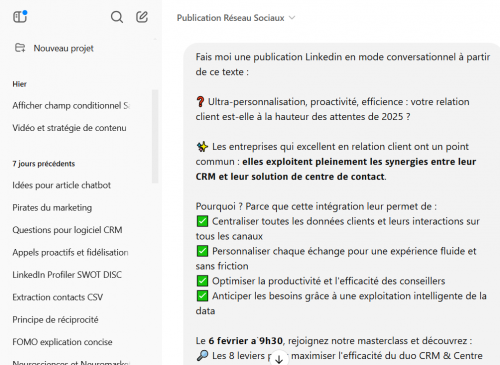
Task: Start a new chat with the compose icon
Action: pyautogui.click(x=142, y=17)
